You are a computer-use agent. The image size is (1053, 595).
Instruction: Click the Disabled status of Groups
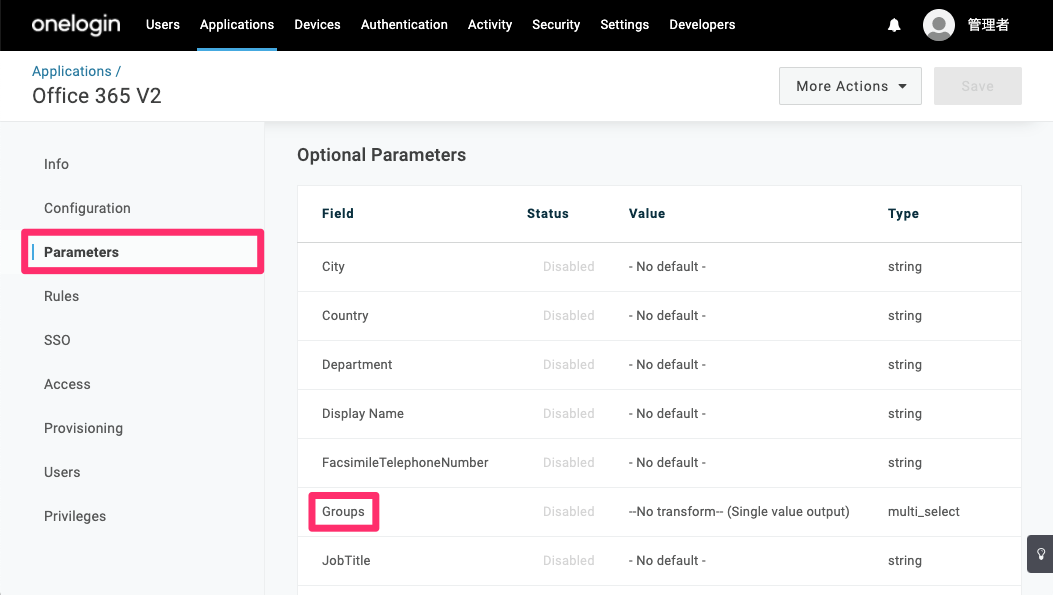[x=569, y=512]
